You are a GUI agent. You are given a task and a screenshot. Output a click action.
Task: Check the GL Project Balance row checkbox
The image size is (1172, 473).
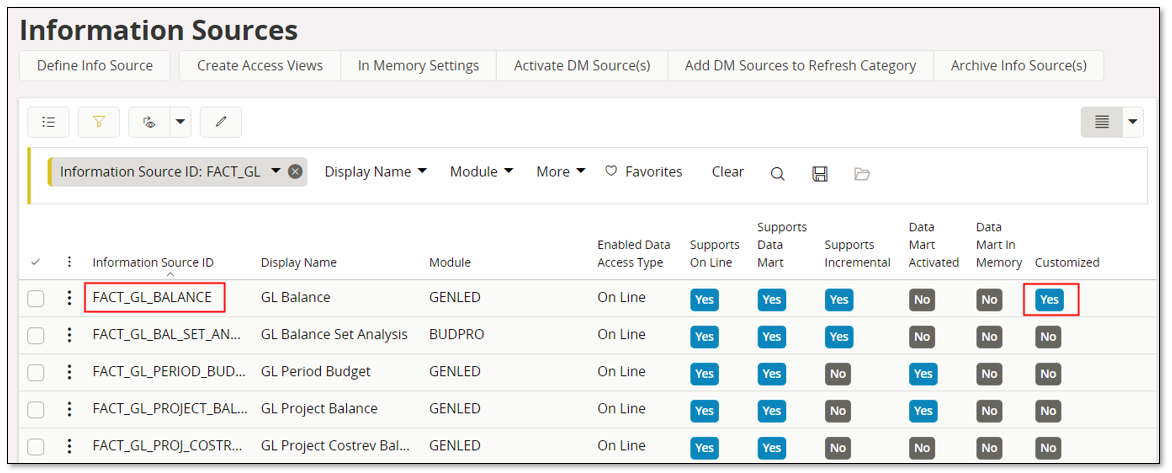coord(36,409)
